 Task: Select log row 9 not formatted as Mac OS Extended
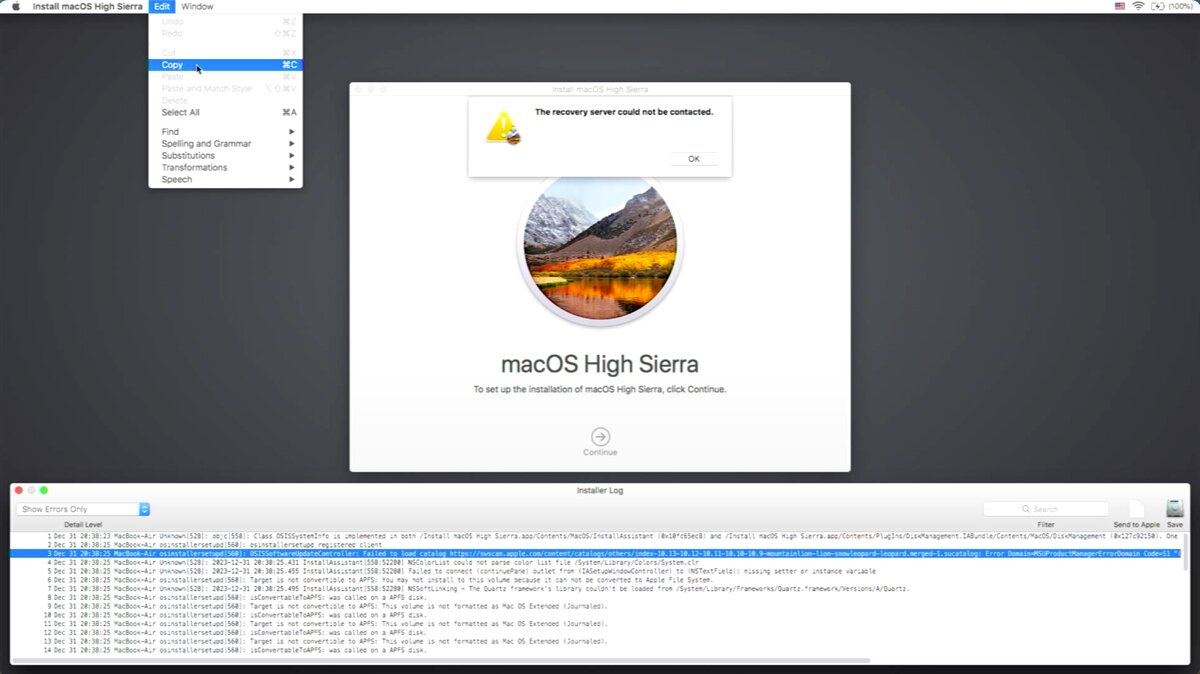[597, 606]
